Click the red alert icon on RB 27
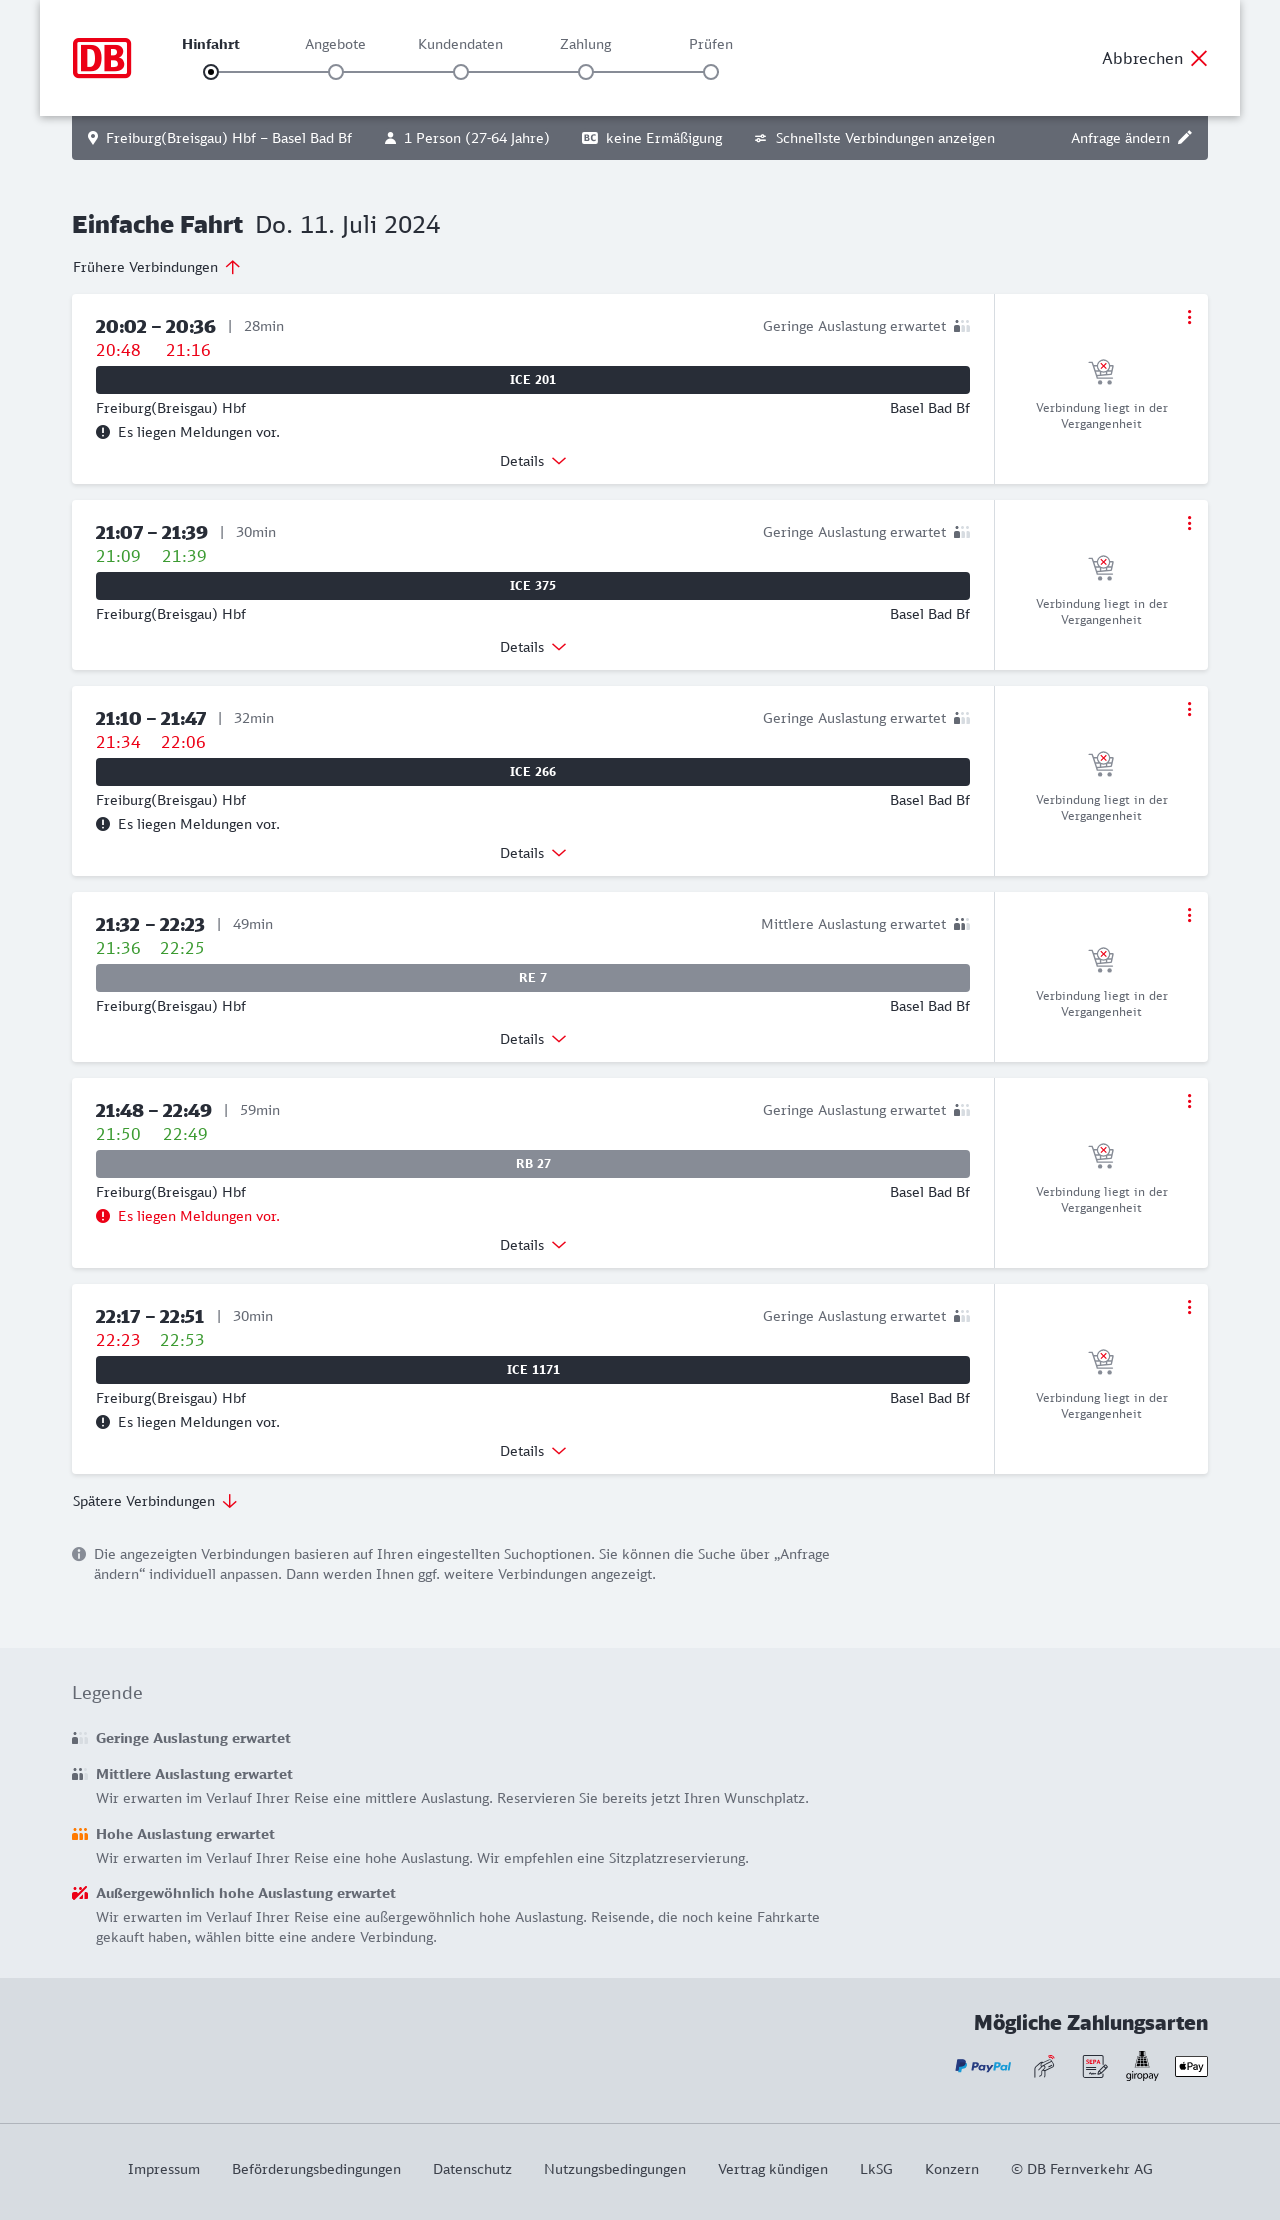The image size is (1280, 2220). (103, 1216)
